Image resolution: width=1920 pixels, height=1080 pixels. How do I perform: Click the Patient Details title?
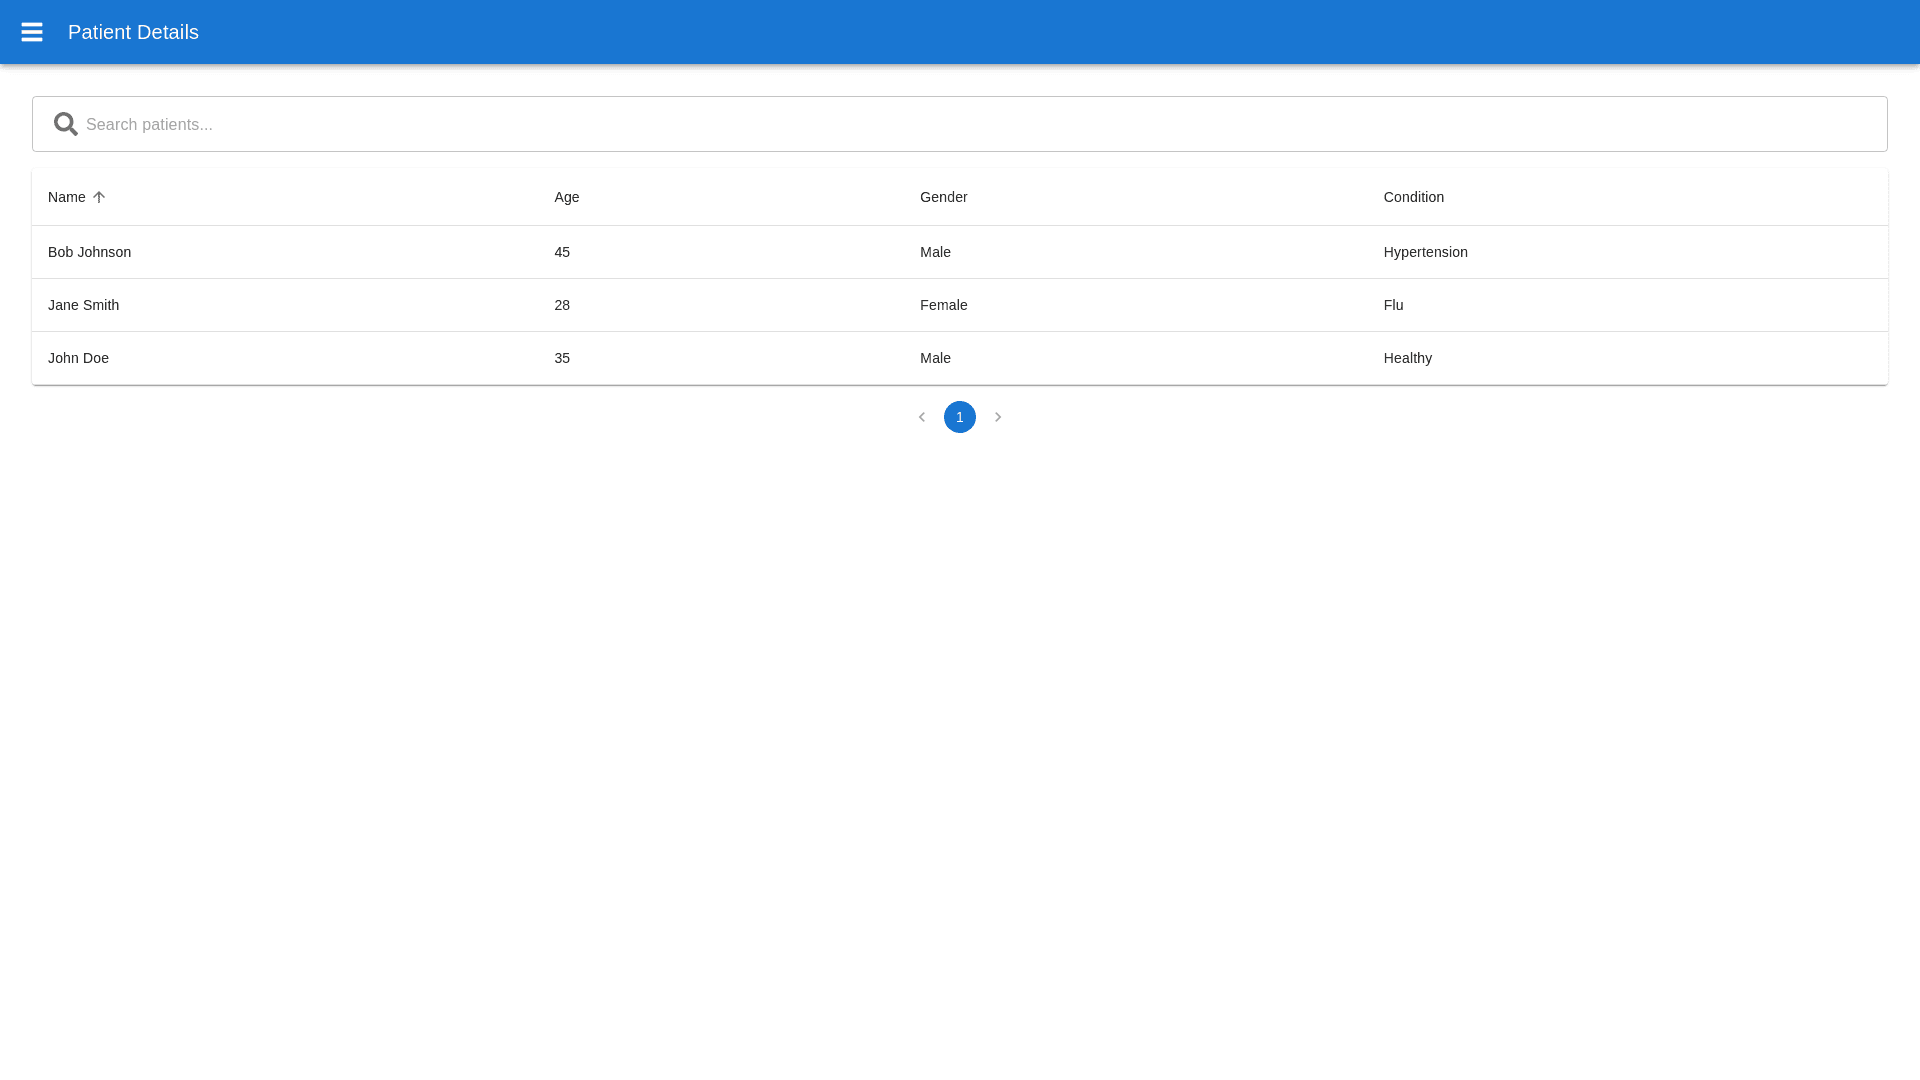(133, 32)
